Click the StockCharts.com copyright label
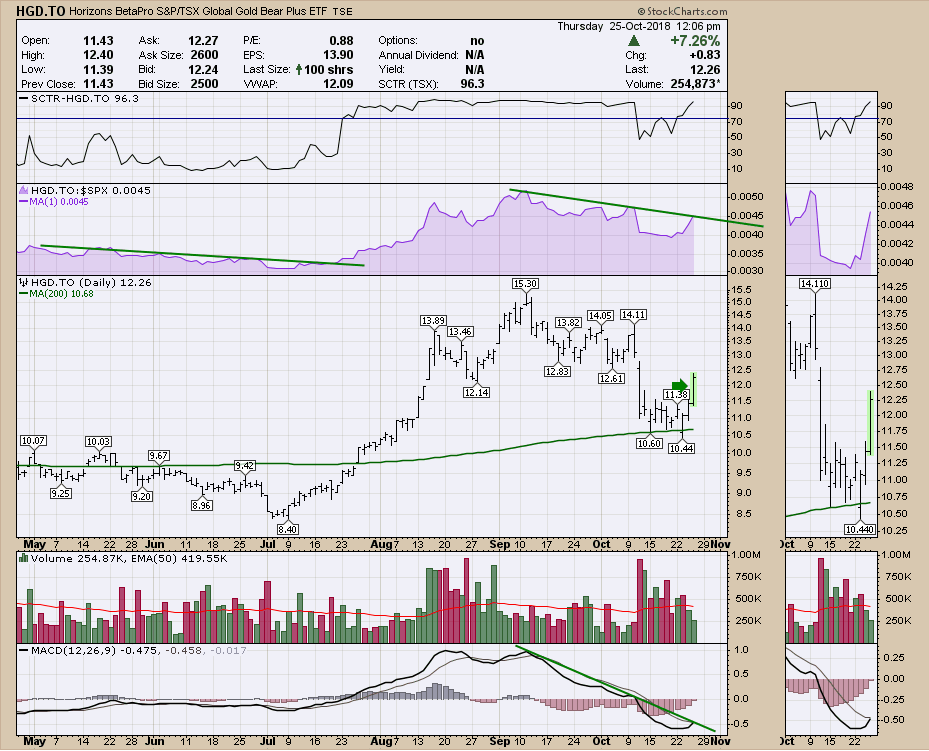 point(682,11)
